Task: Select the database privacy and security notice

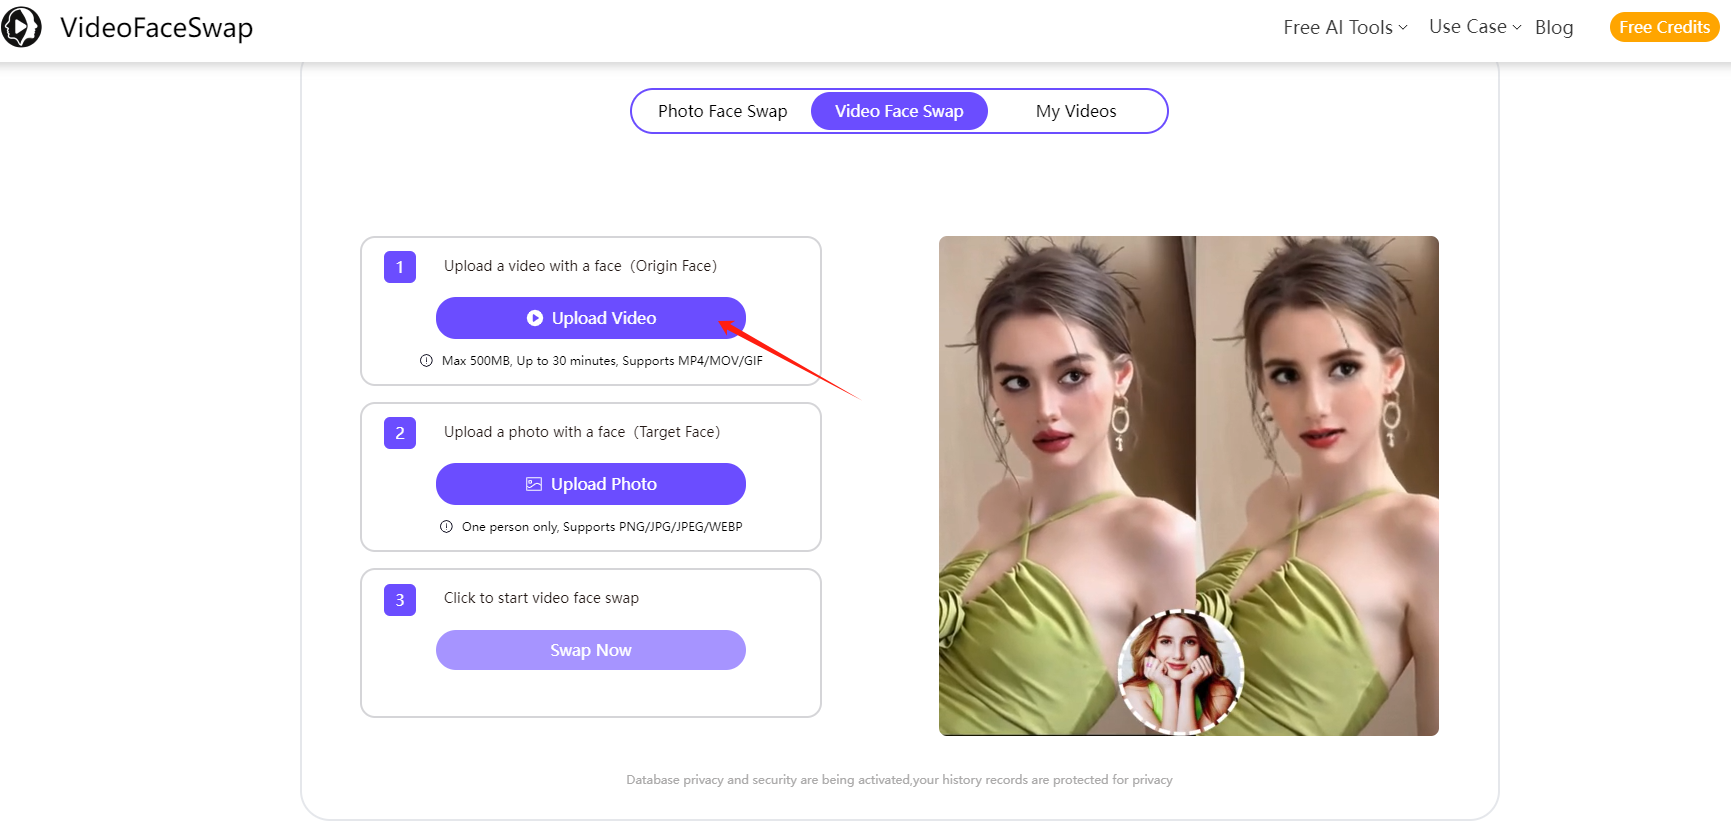Action: click(899, 780)
